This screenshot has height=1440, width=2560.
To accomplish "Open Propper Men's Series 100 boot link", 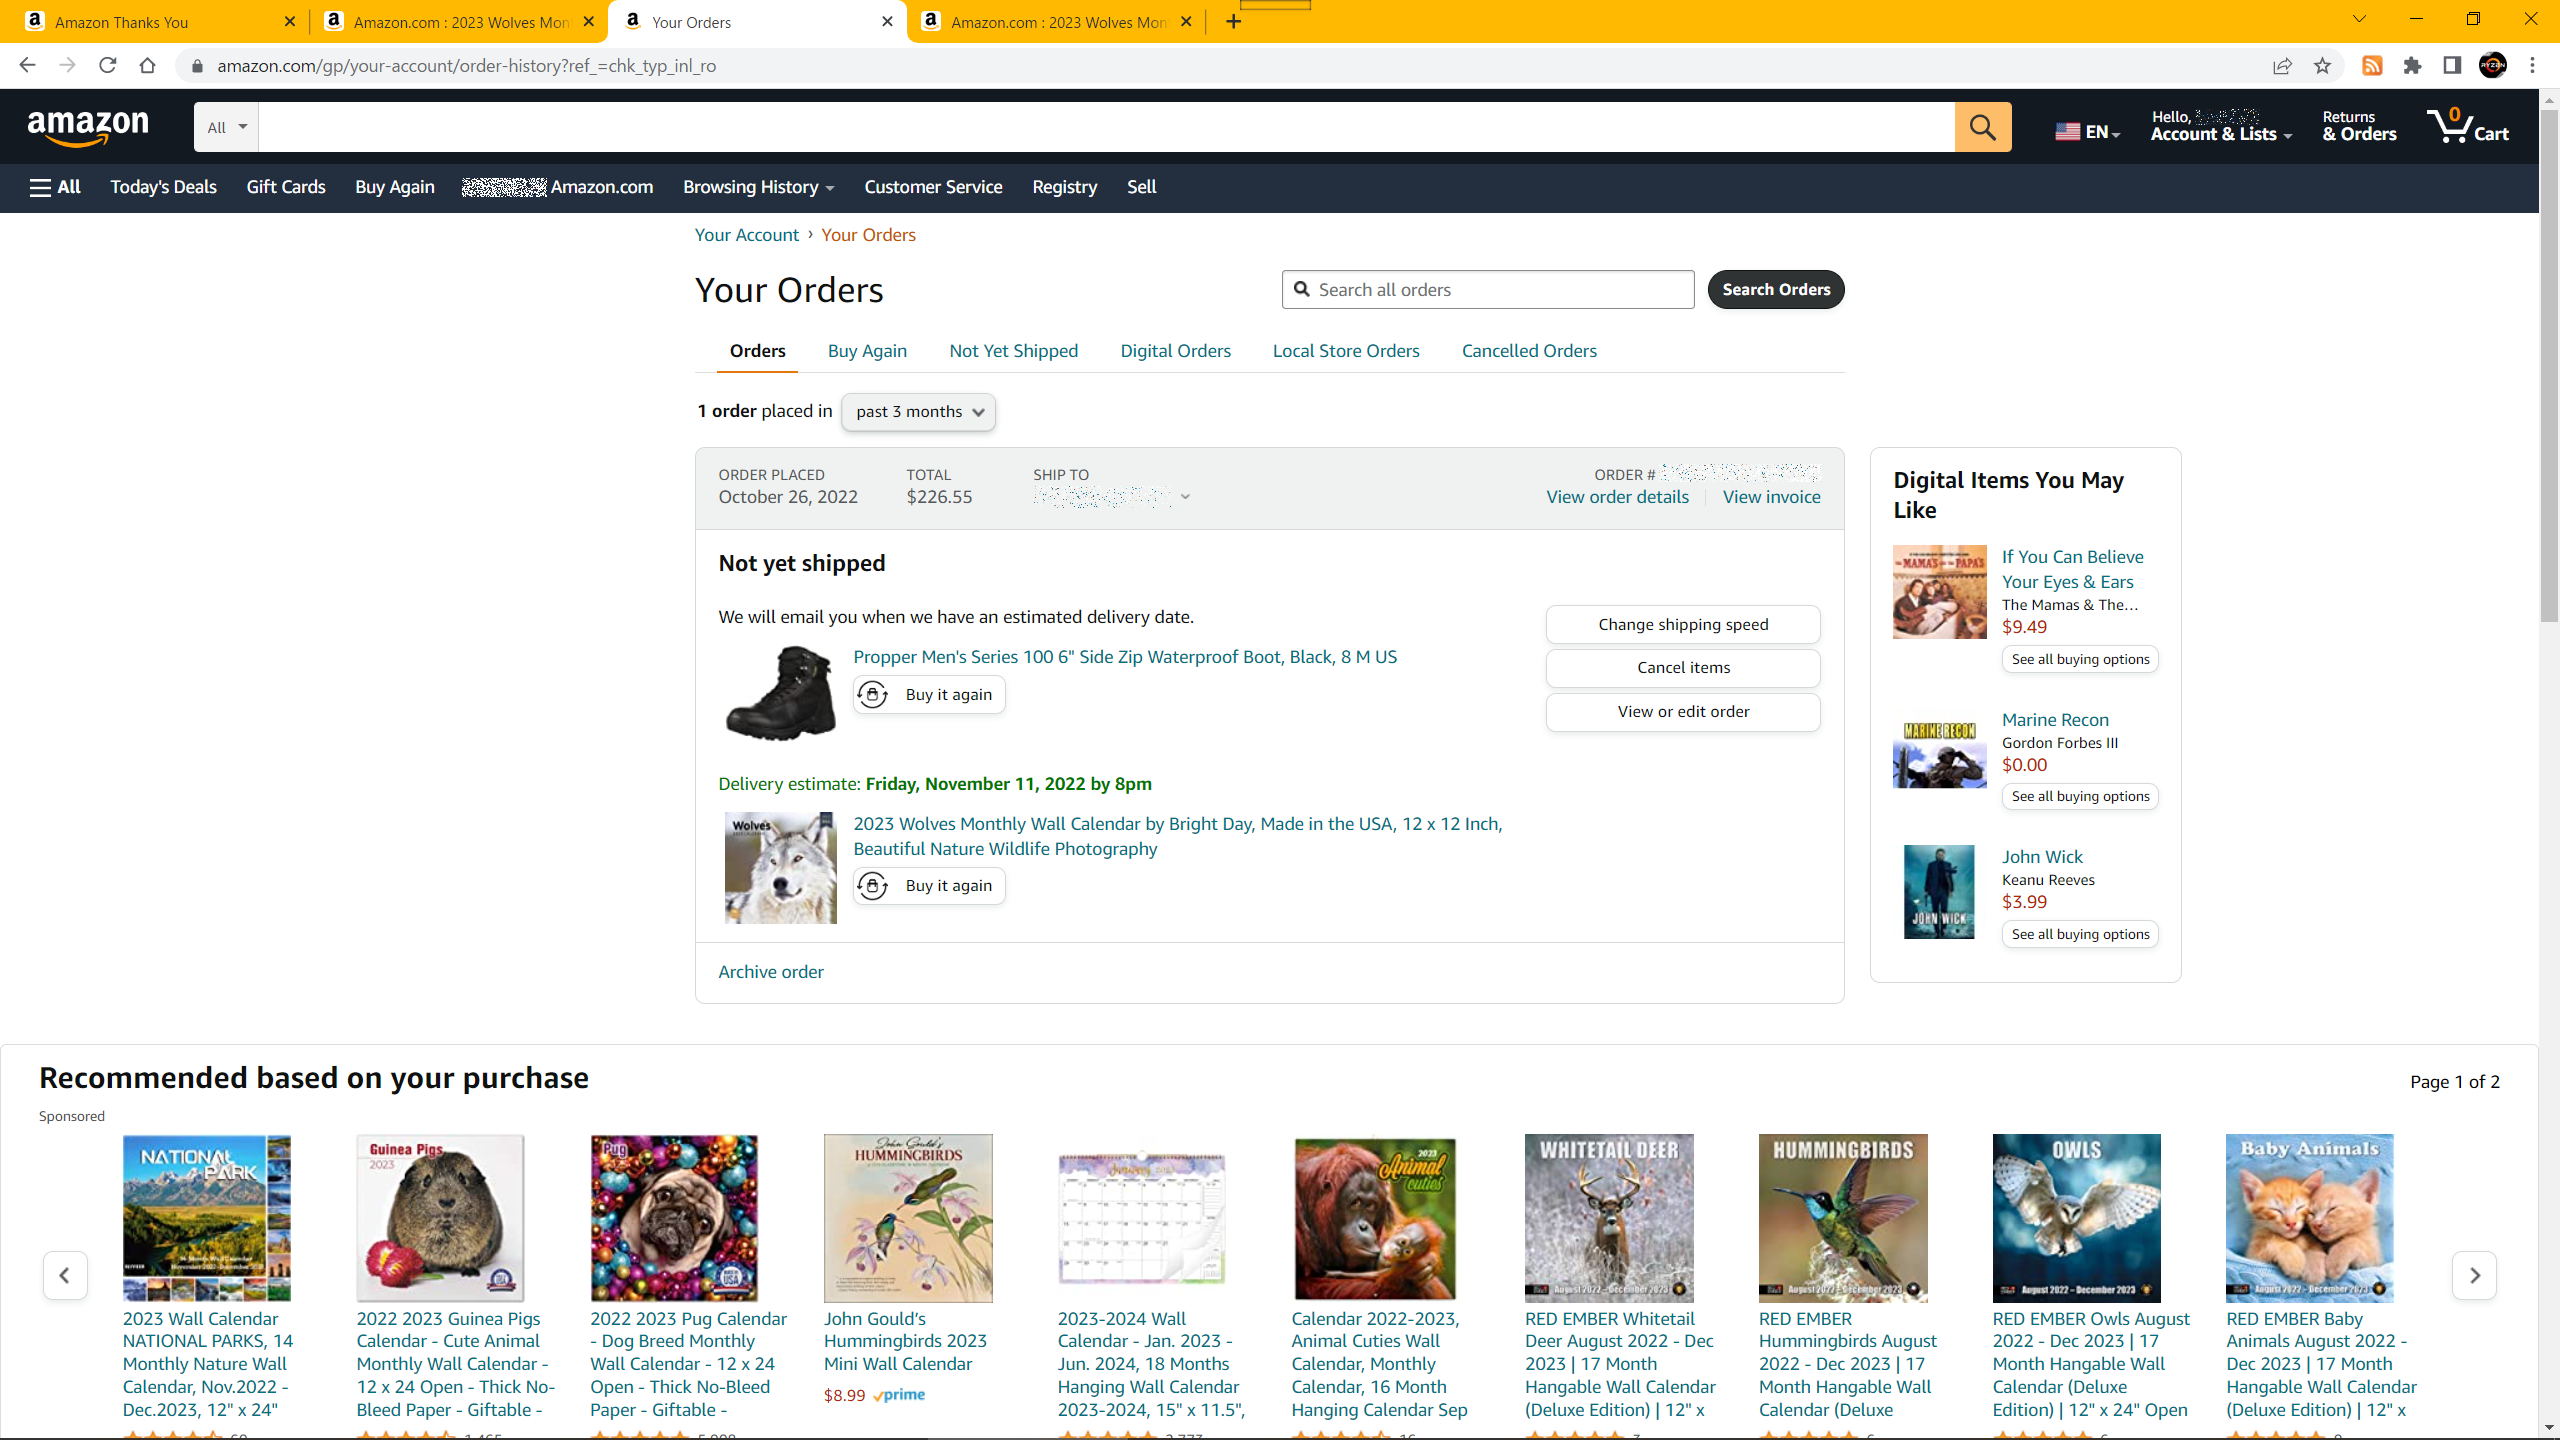I will click(x=1125, y=657).
